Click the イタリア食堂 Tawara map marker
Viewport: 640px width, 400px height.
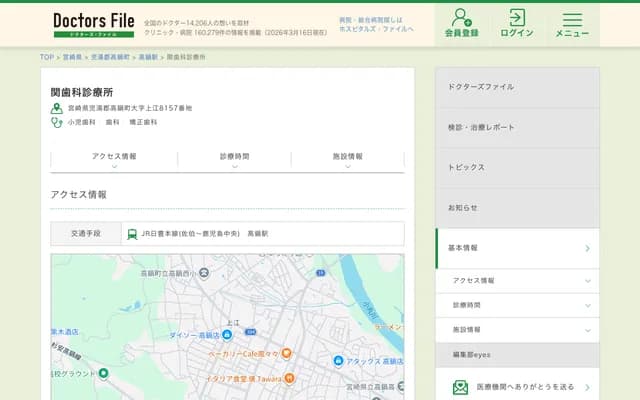289,378
